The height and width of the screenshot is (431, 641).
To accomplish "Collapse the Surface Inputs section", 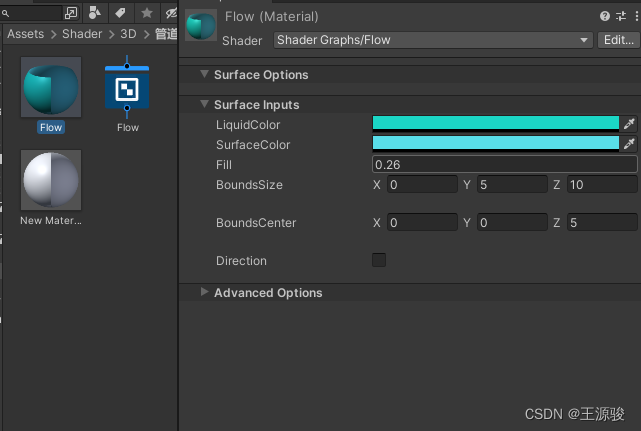I will (205, 104).
